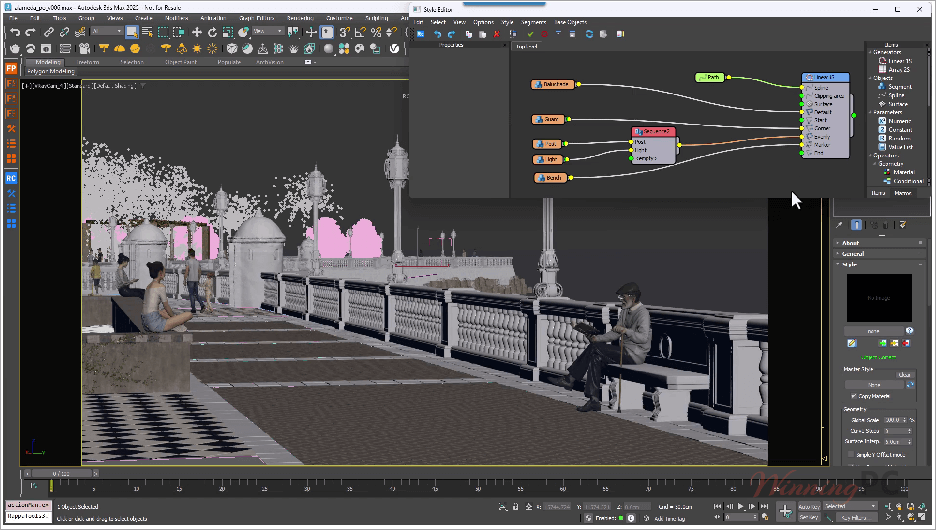Click the none style picker button
The image size is (936, 530).
tap(874, 331)
